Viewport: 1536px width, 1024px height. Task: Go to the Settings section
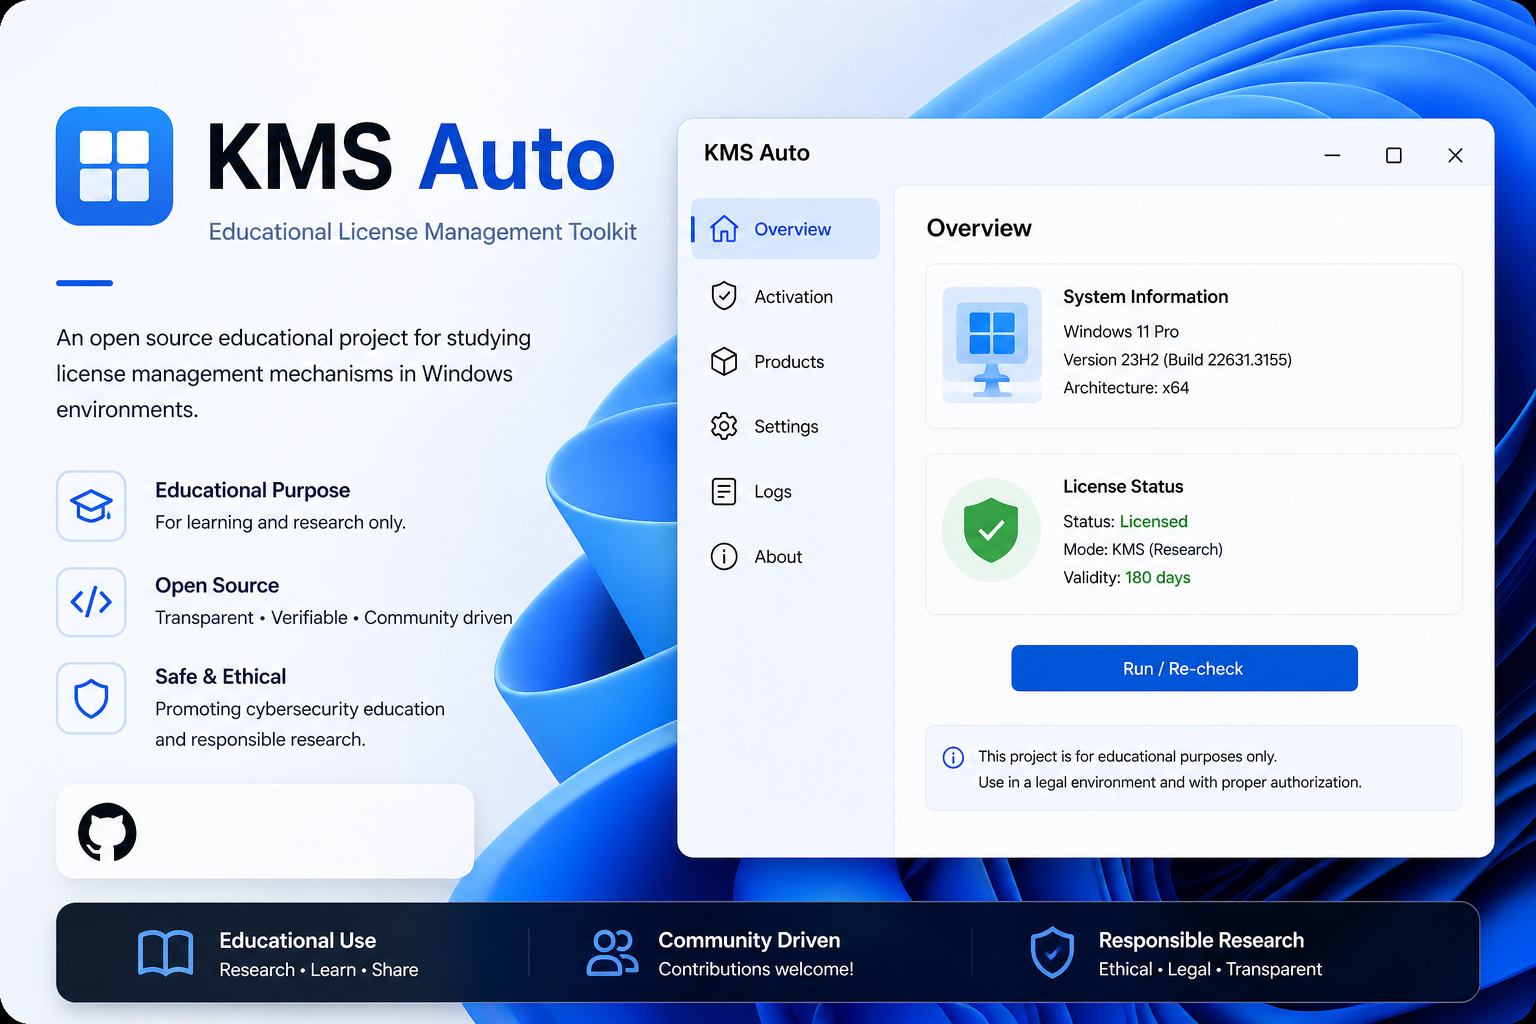pos(785,426)
